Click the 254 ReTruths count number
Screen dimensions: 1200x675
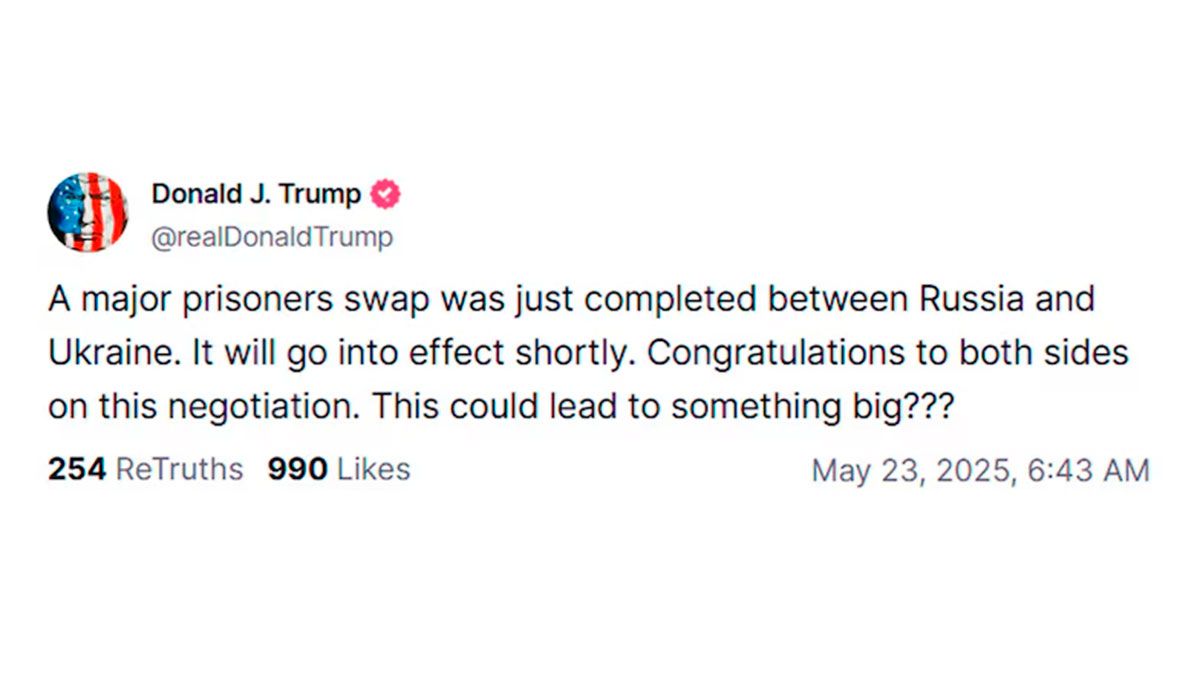(x=77, y=469)
